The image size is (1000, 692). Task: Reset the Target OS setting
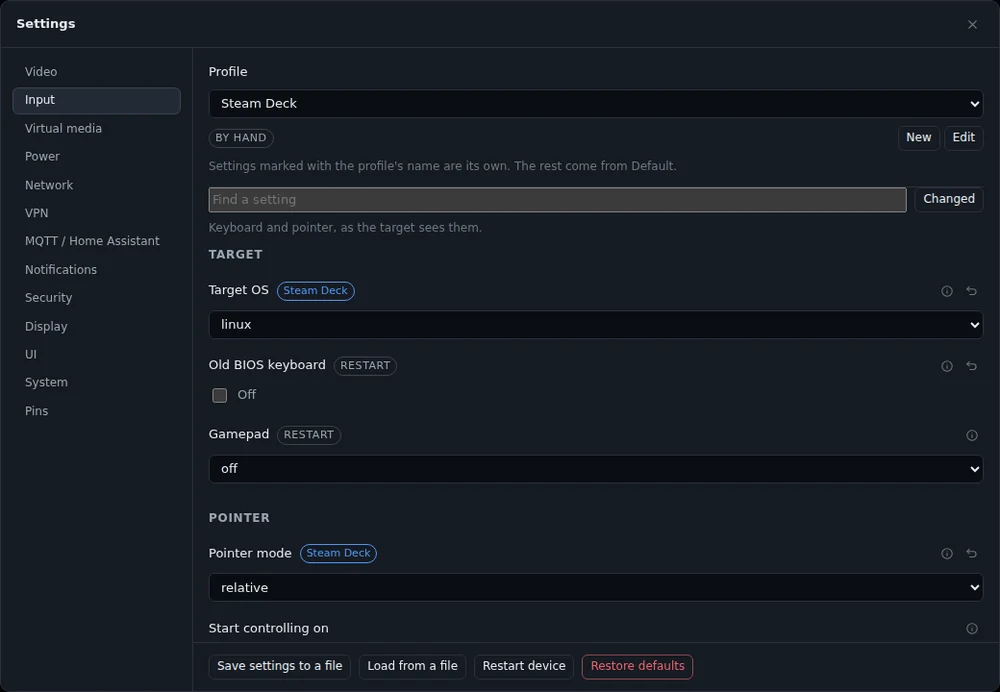(x=971, y=291)
